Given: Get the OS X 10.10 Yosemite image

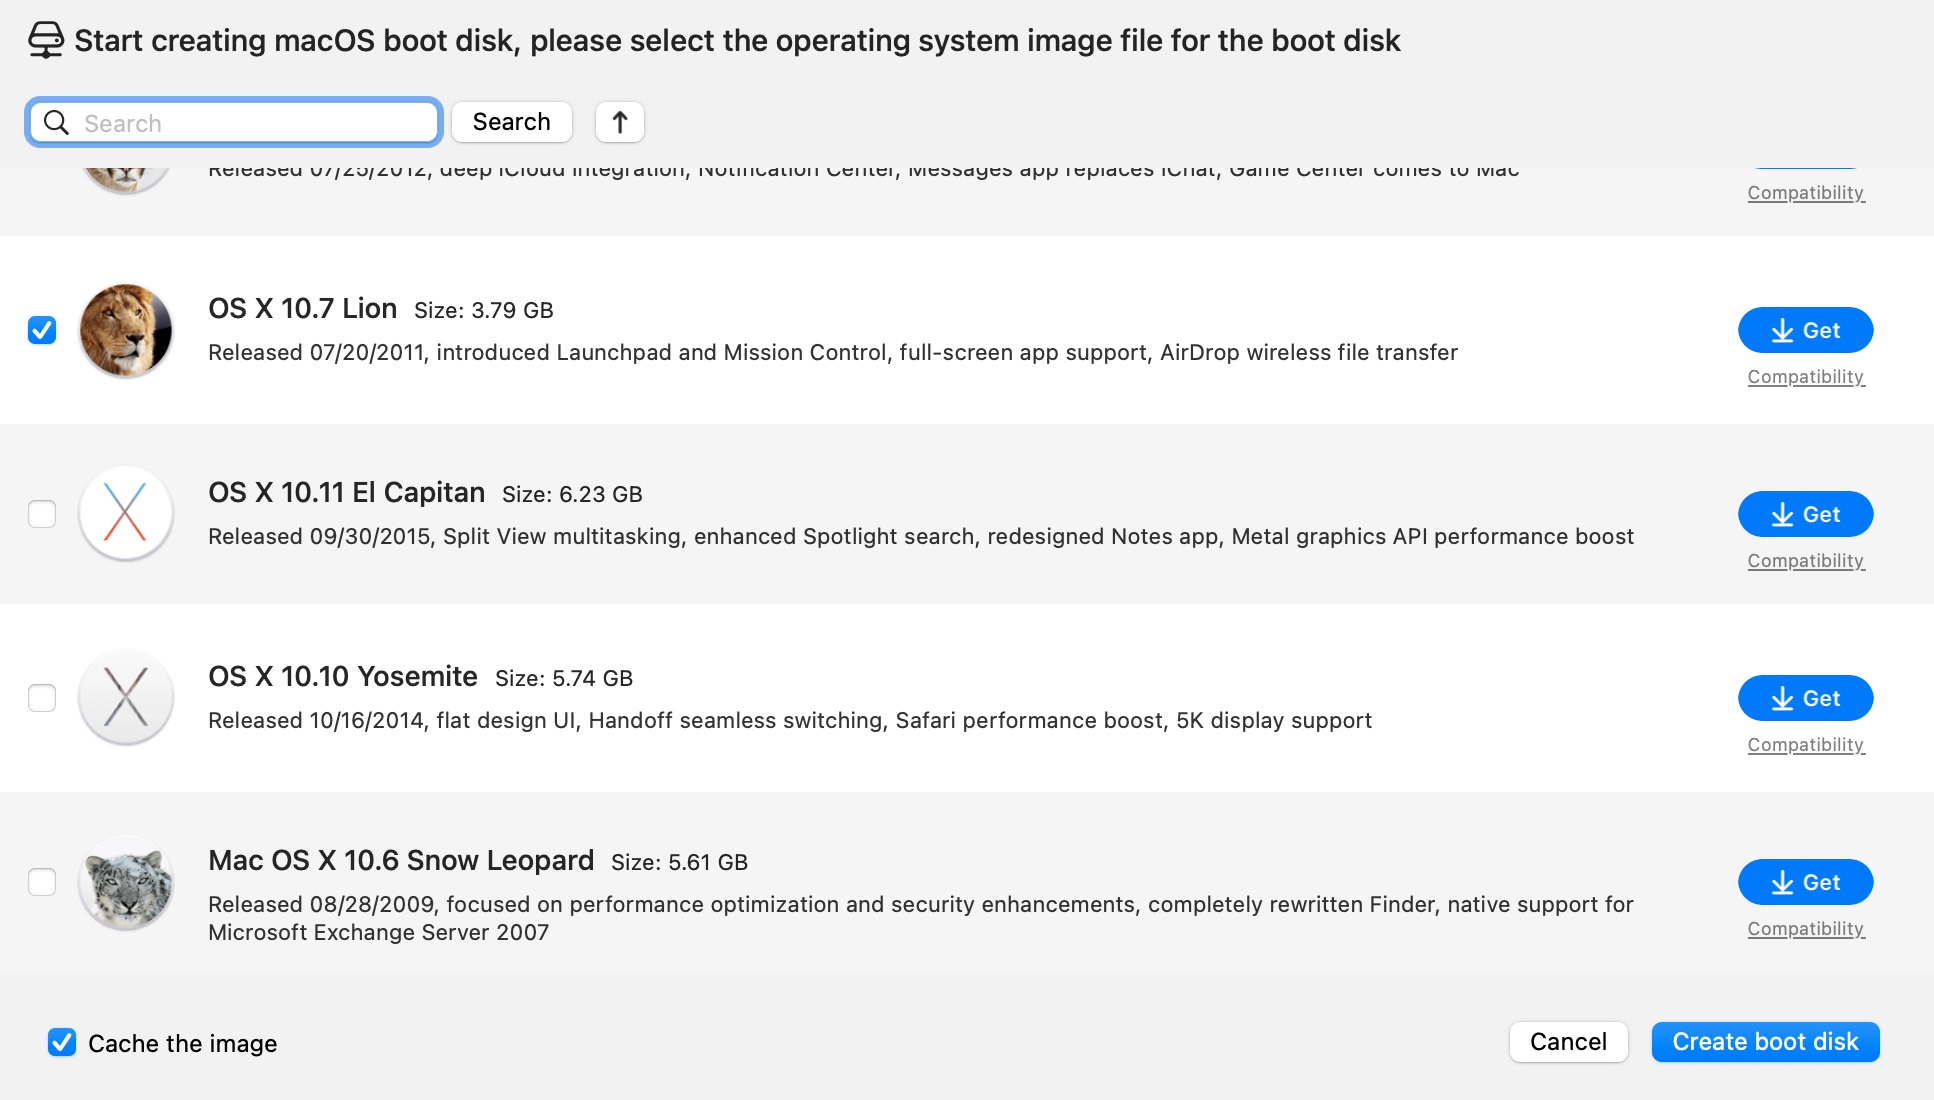Looking at the screenshot, I should (1805, 698).
